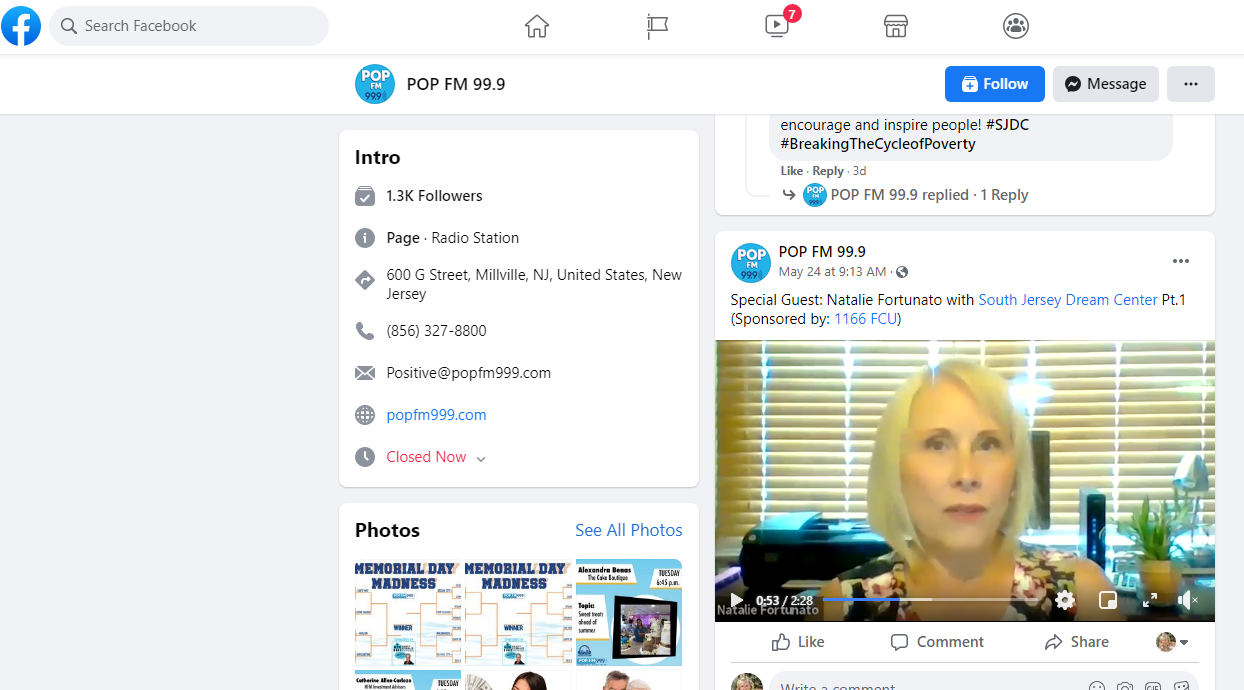Click the #BreakingTheCycleofPoverty hashtag
This screenshot has width=1244, height=690.
878,144
